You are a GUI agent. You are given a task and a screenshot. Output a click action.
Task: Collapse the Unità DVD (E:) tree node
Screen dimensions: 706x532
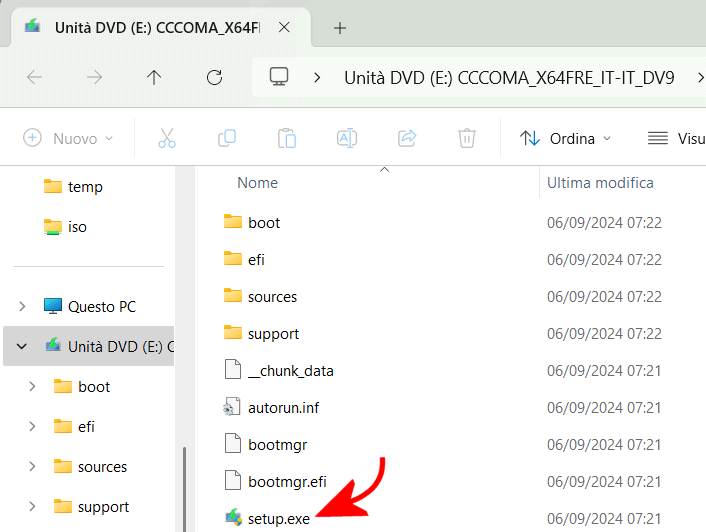(22, 347)
